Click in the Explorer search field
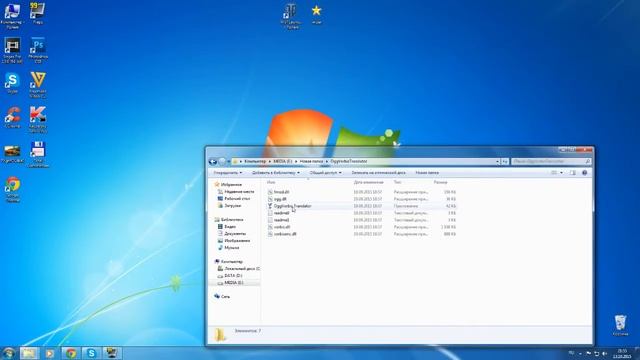Screen dimensions: 640x360 551,162
